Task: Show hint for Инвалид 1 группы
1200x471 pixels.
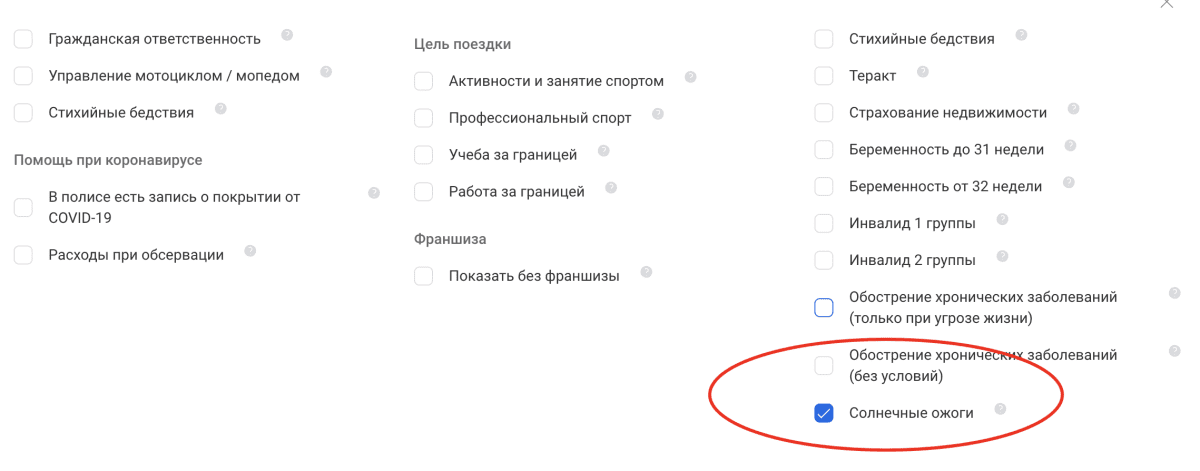Action: tap(1002, 220)
